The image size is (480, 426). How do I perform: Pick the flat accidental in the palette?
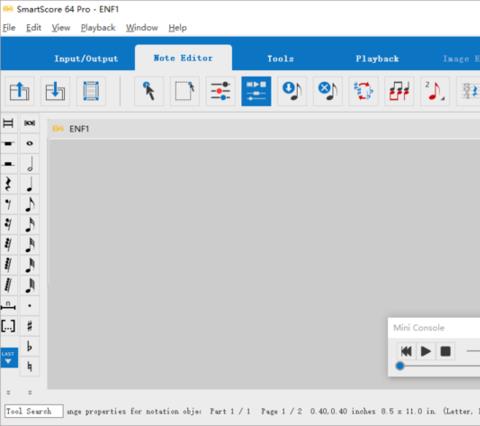tap(30, 346)
